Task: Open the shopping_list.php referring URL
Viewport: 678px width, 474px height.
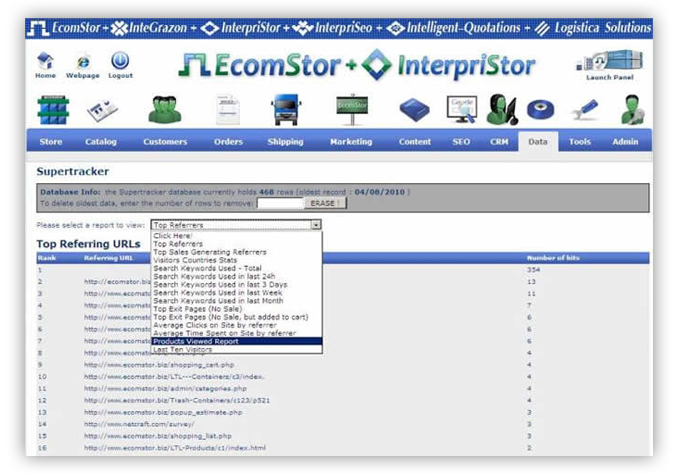Action: [x=158, y=436]
